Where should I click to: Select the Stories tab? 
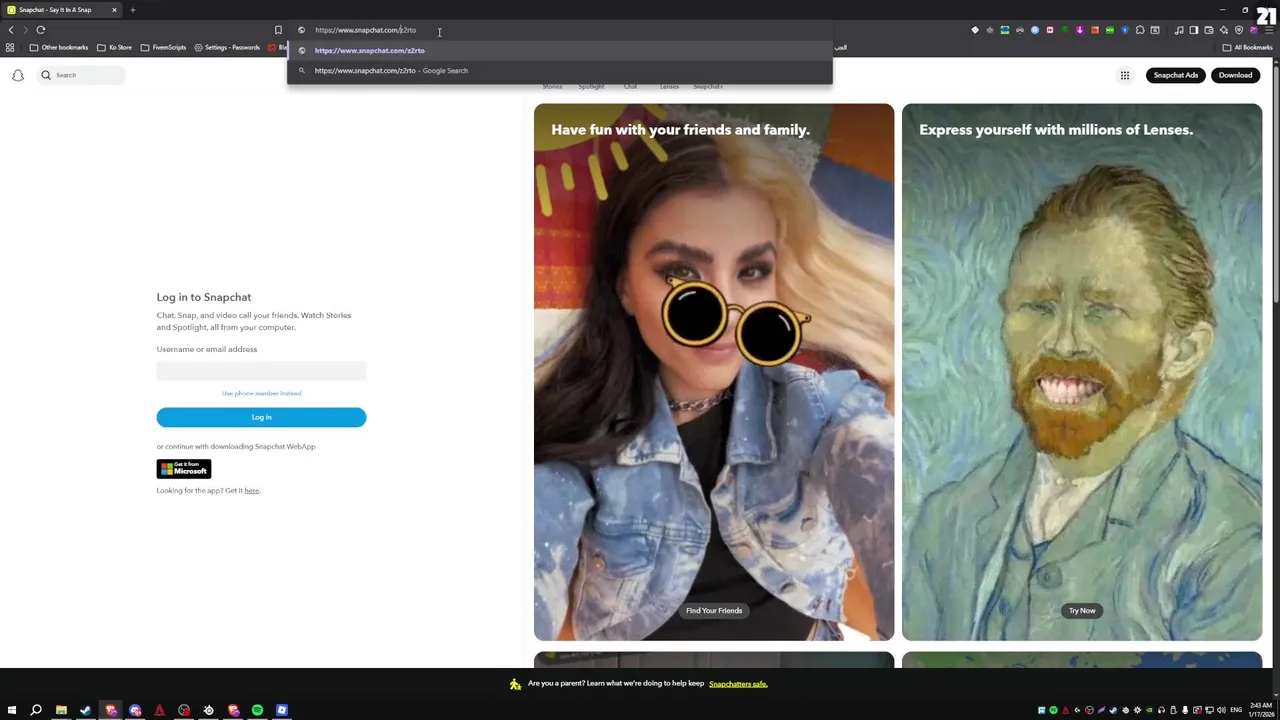coord(552,87)
